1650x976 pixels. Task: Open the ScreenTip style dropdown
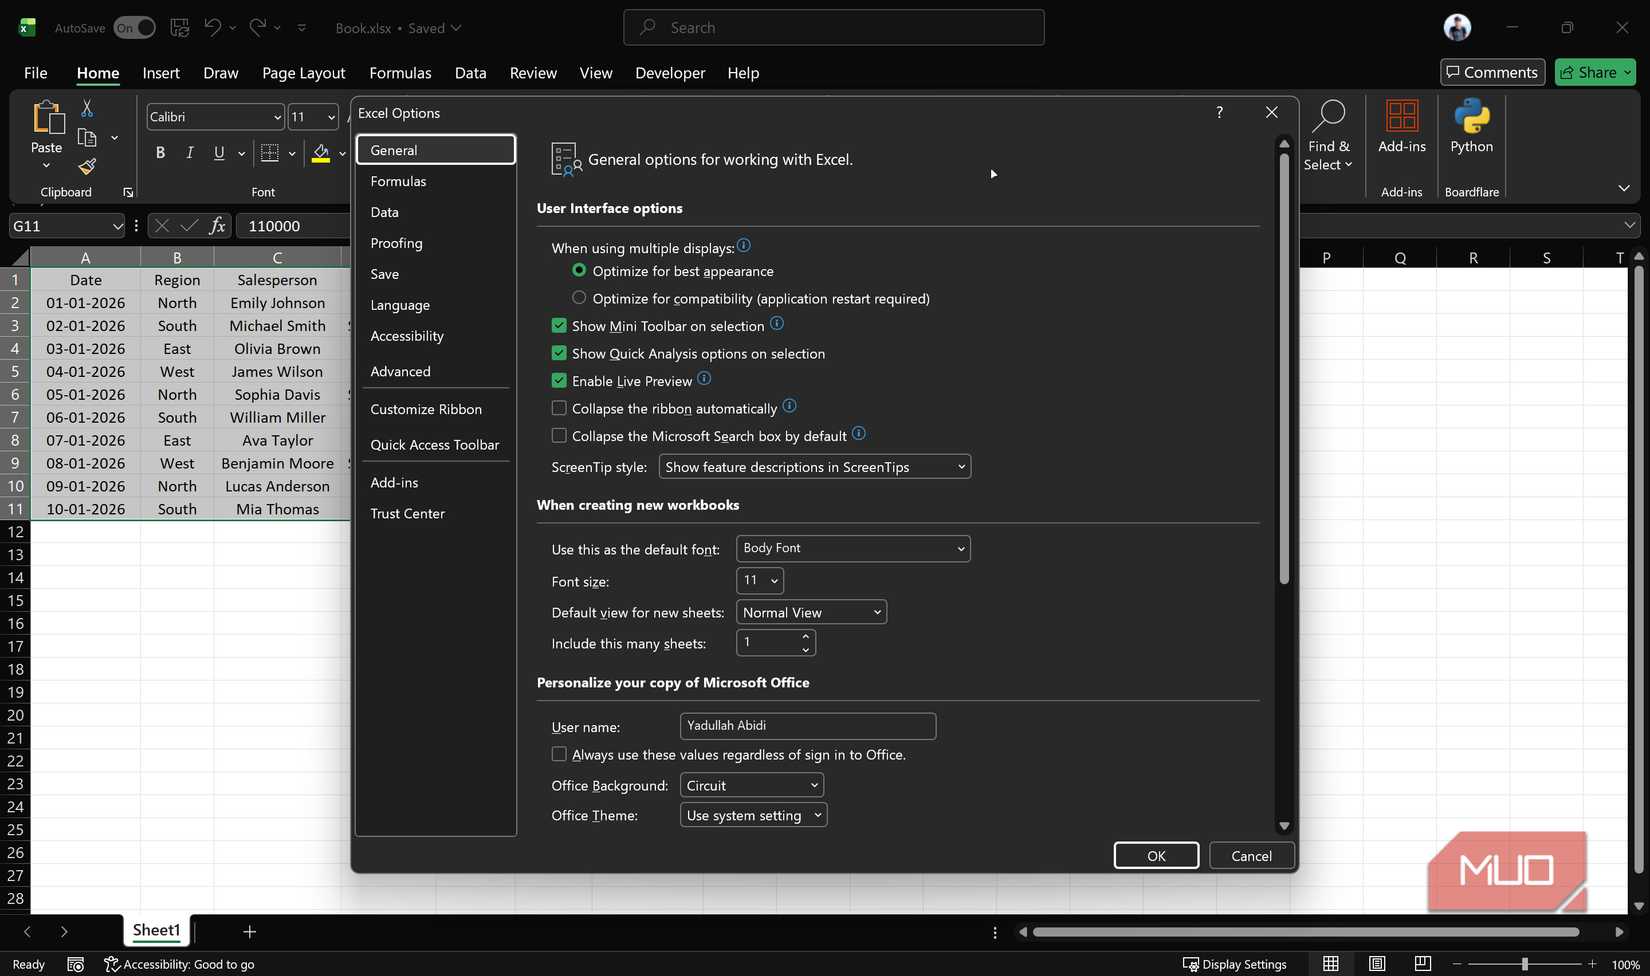tap(814, 467)
